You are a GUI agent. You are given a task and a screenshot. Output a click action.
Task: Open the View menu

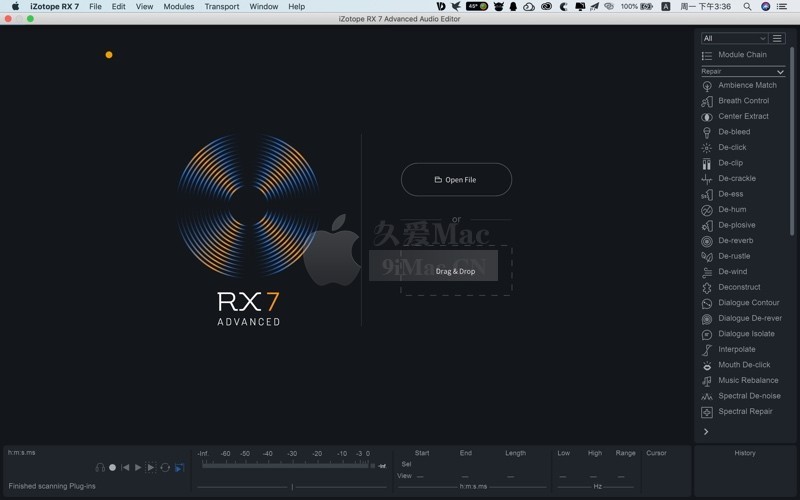point(144,7)
